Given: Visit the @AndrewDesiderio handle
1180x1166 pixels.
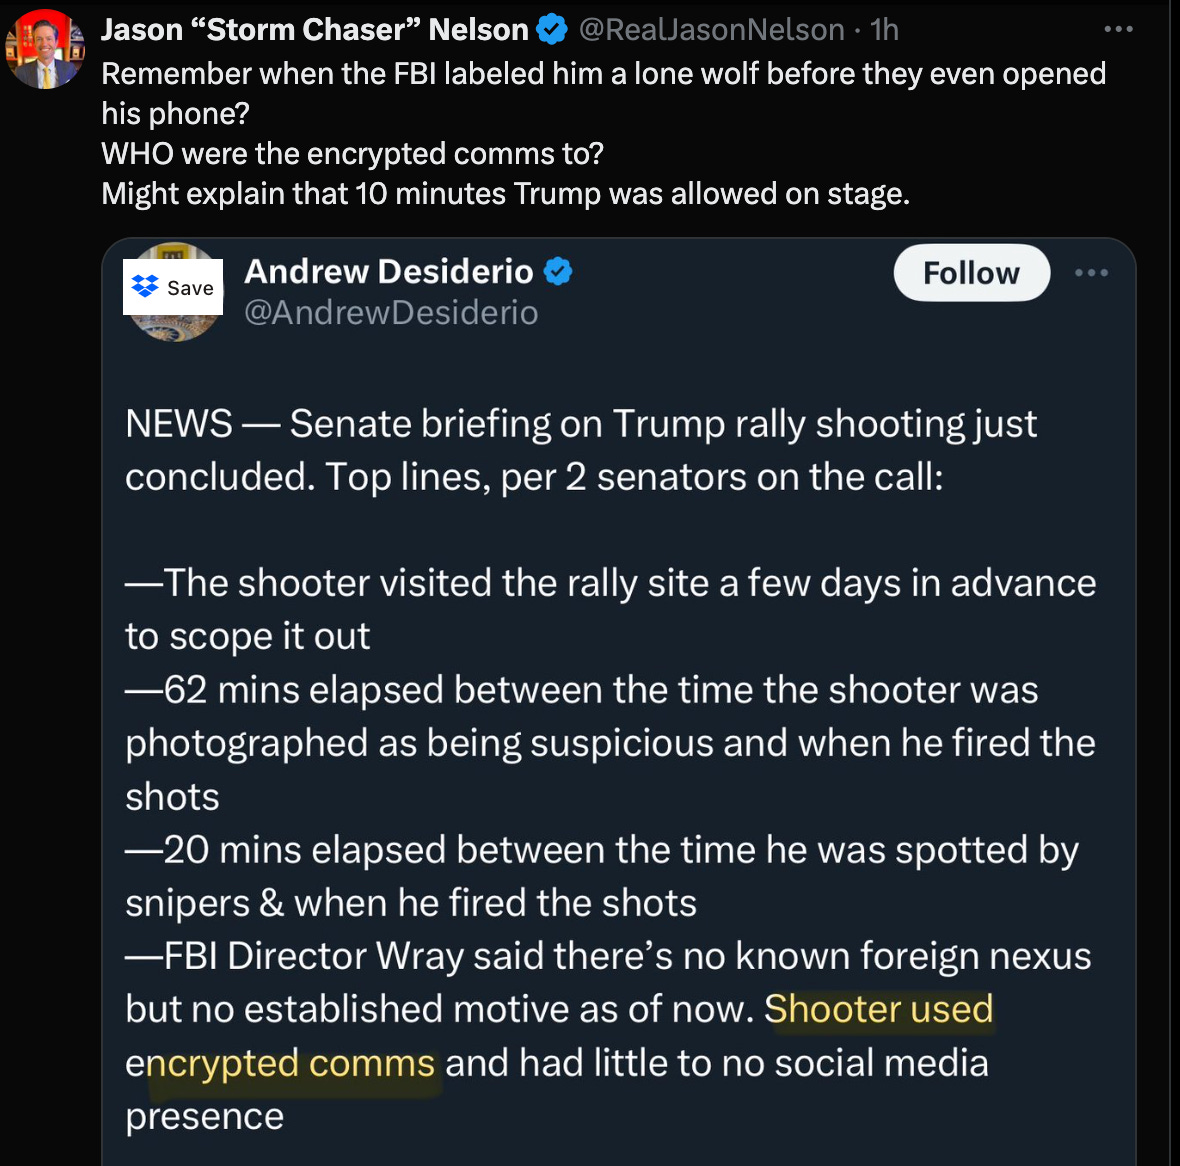Looking at the screenshot, I should 391,313.
